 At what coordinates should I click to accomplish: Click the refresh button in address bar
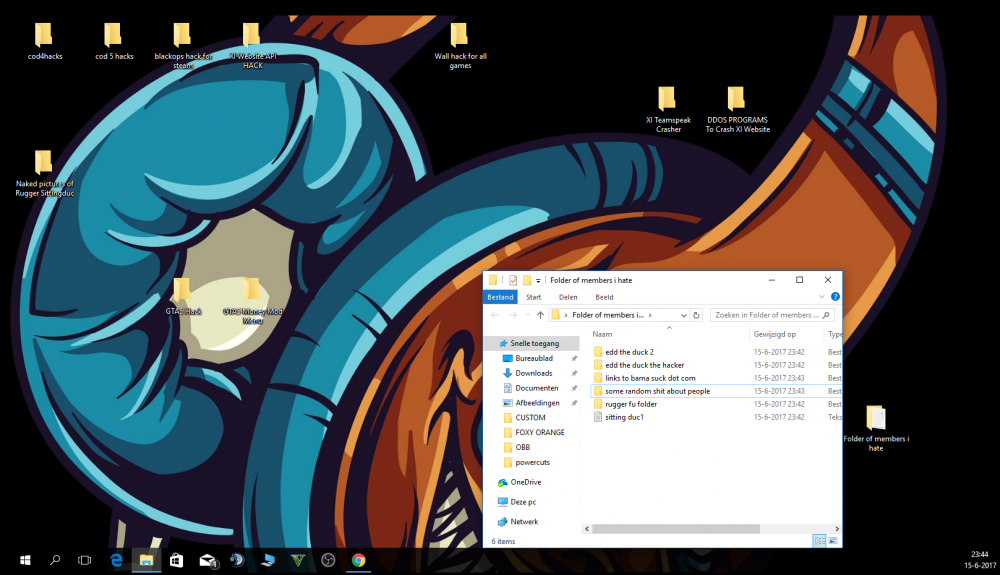click(x=697, y=314)
